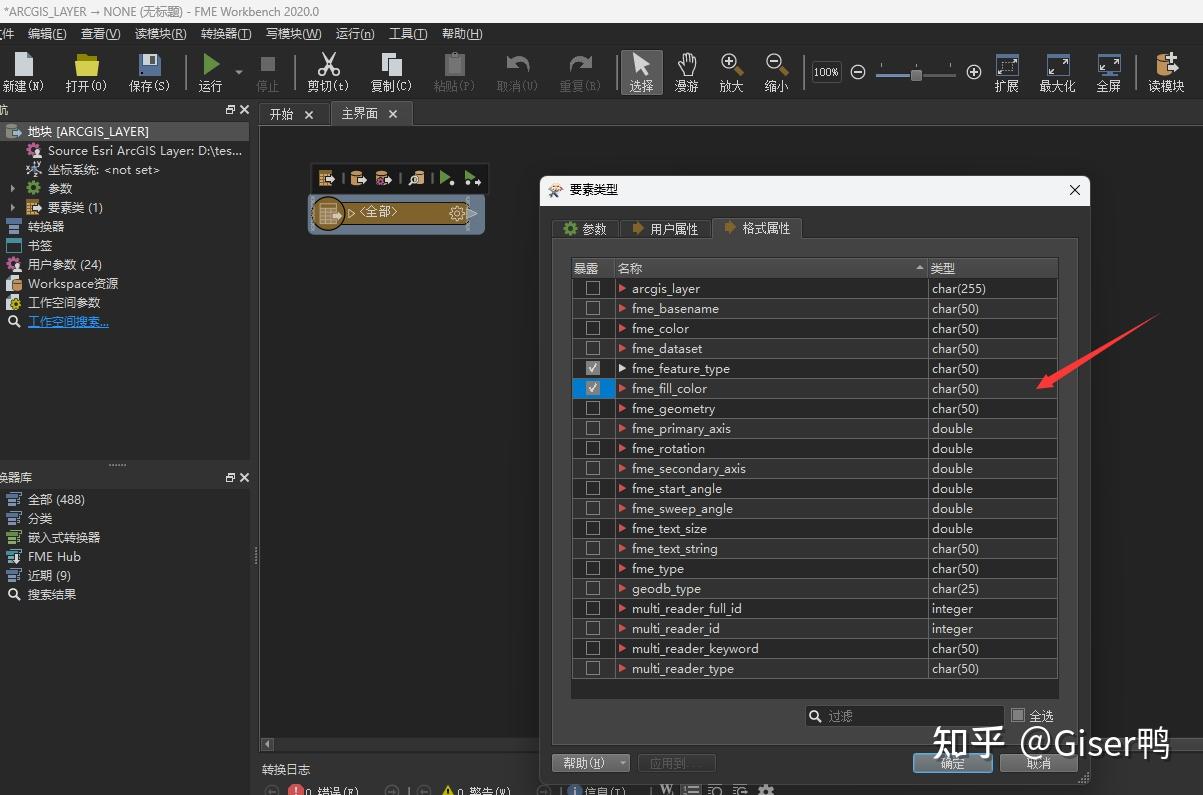This screenshot has height=795, width=1203.
Task: Check the 全选 select-all checkbox
Action: point(1018,715)
